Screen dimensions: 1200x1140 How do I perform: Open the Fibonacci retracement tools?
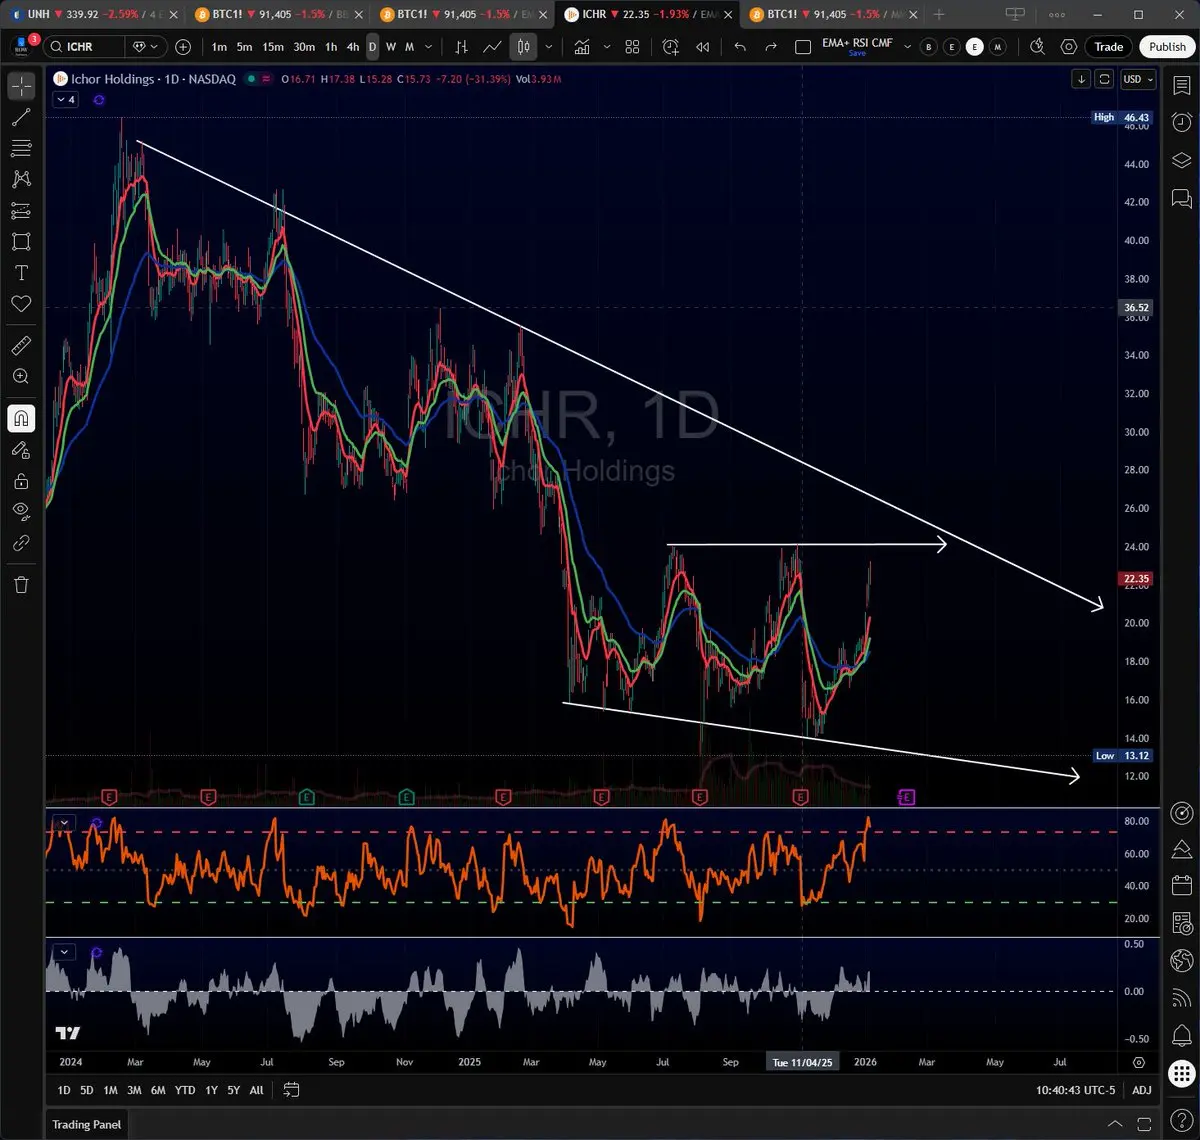point(21,149)
